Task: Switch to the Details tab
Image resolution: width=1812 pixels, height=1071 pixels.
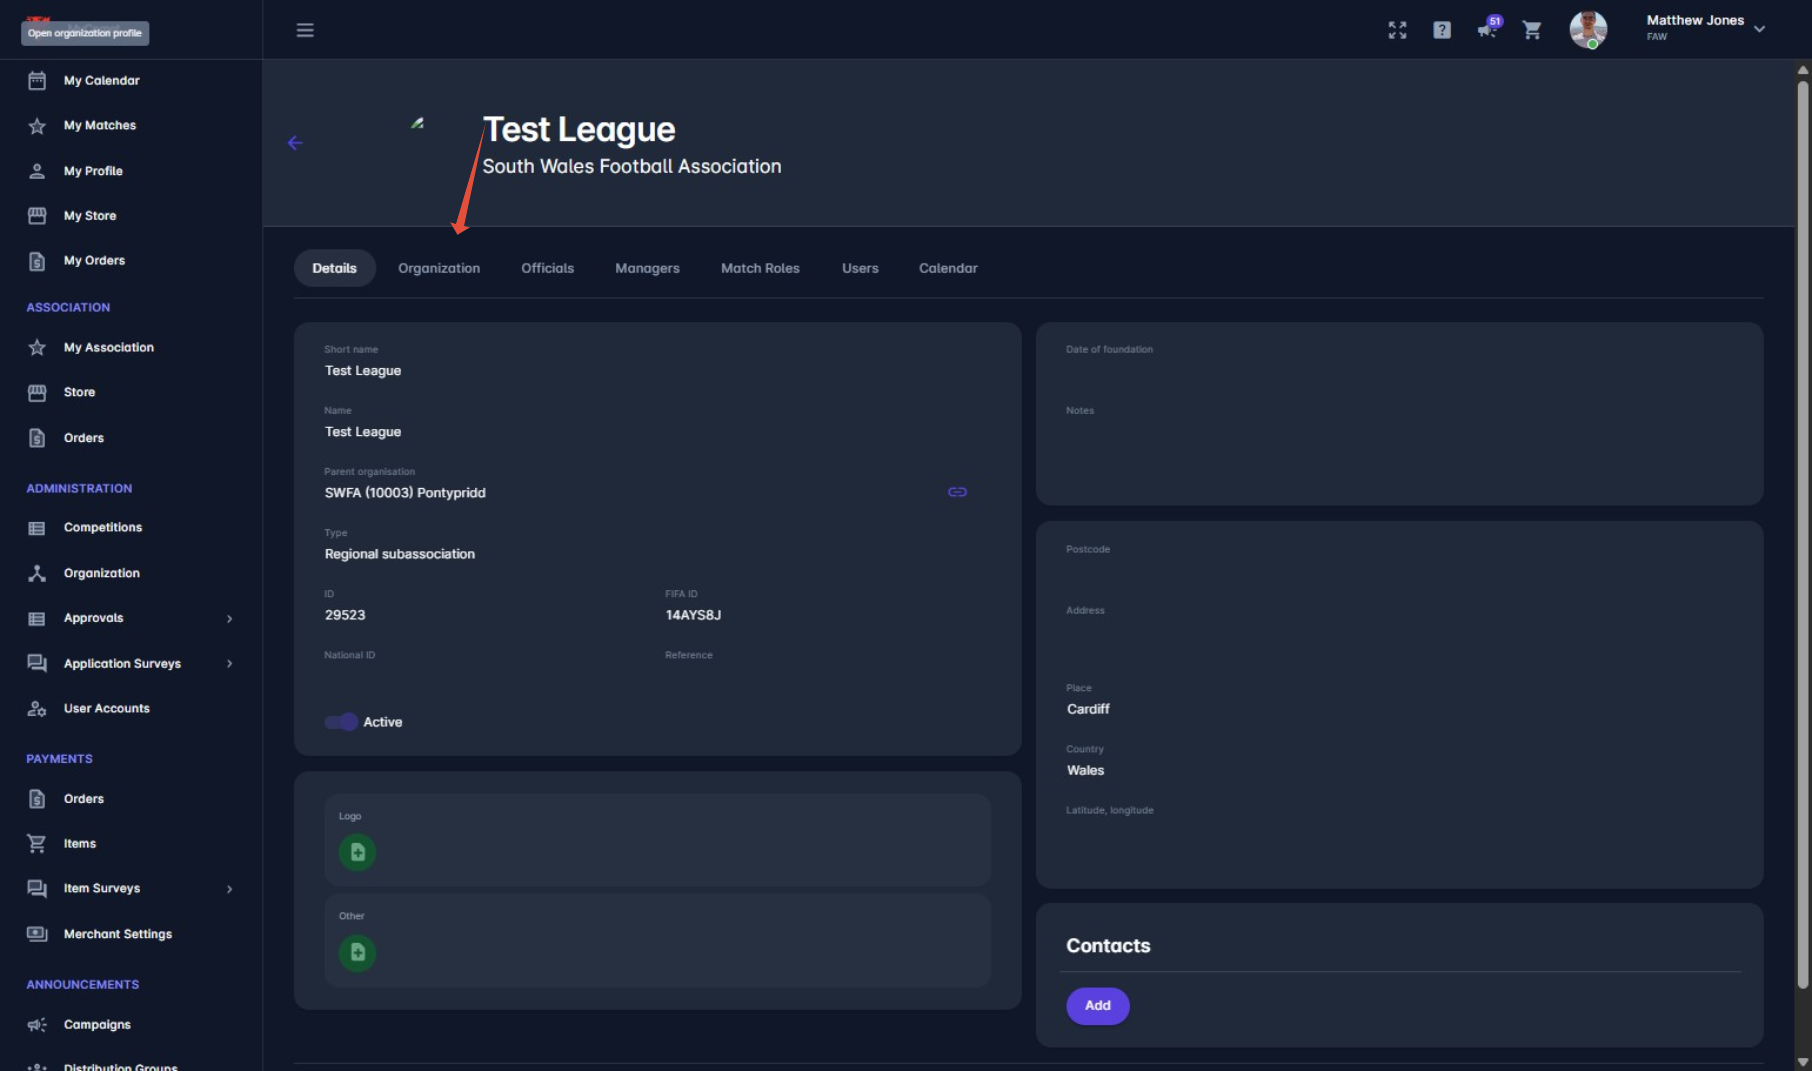Action: 334,268
